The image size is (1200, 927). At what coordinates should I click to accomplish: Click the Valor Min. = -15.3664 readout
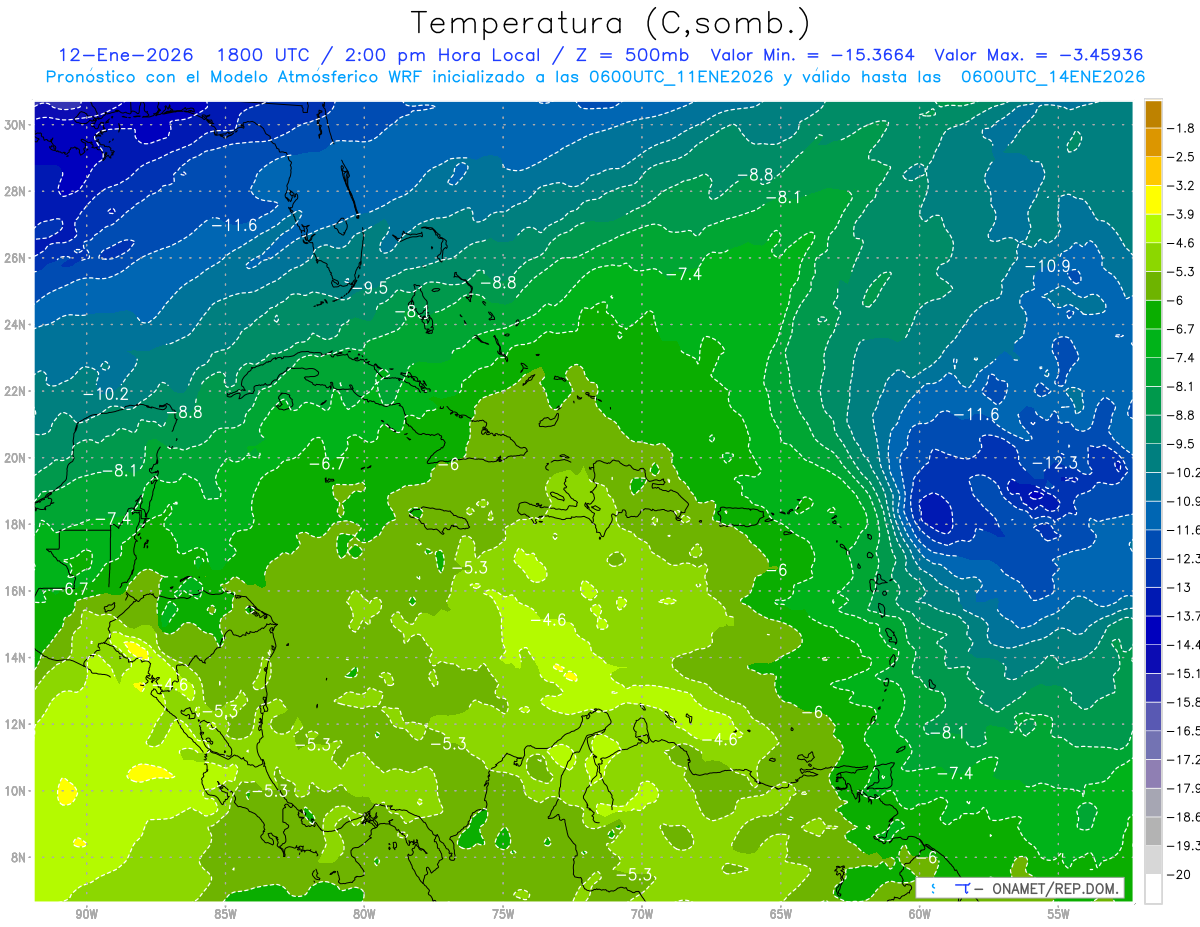812,55
